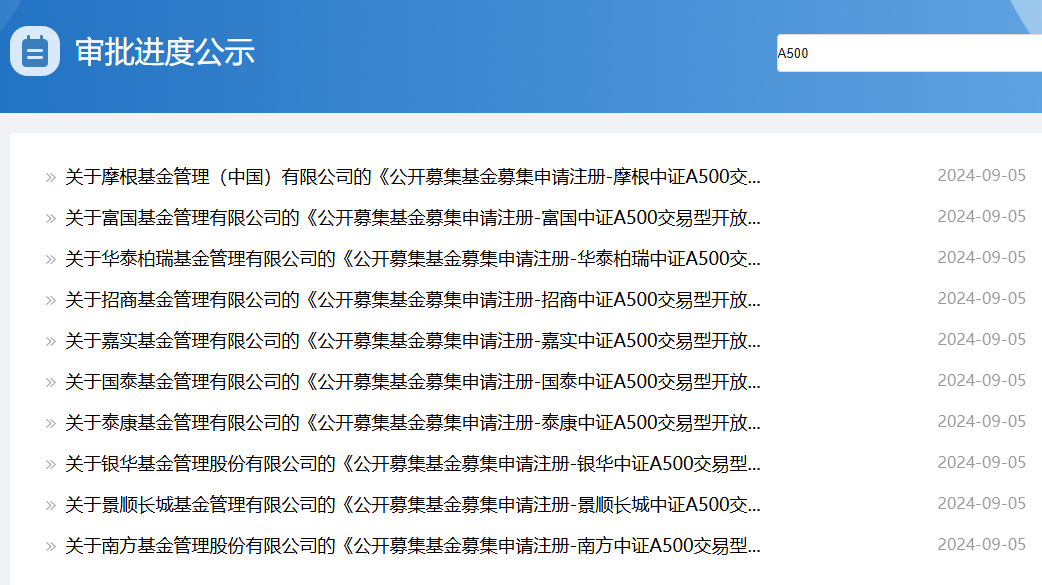Image resolution: width=1042 pixels, height=585 pixels.
Task: Click the double-arrow bullet before 摩根基金 row
Action: click(x=51, y=177)
